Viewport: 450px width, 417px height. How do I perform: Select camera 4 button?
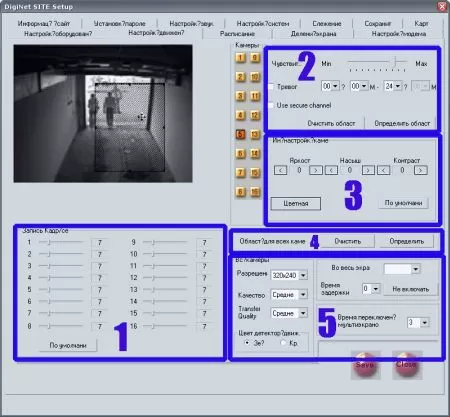[240, 115]
